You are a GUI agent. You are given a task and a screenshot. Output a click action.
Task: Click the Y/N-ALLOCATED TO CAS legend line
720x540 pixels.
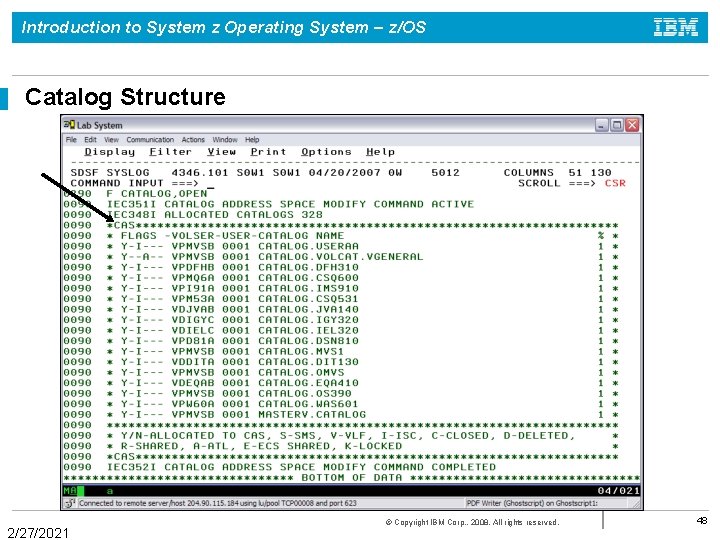tap(348, 436)
